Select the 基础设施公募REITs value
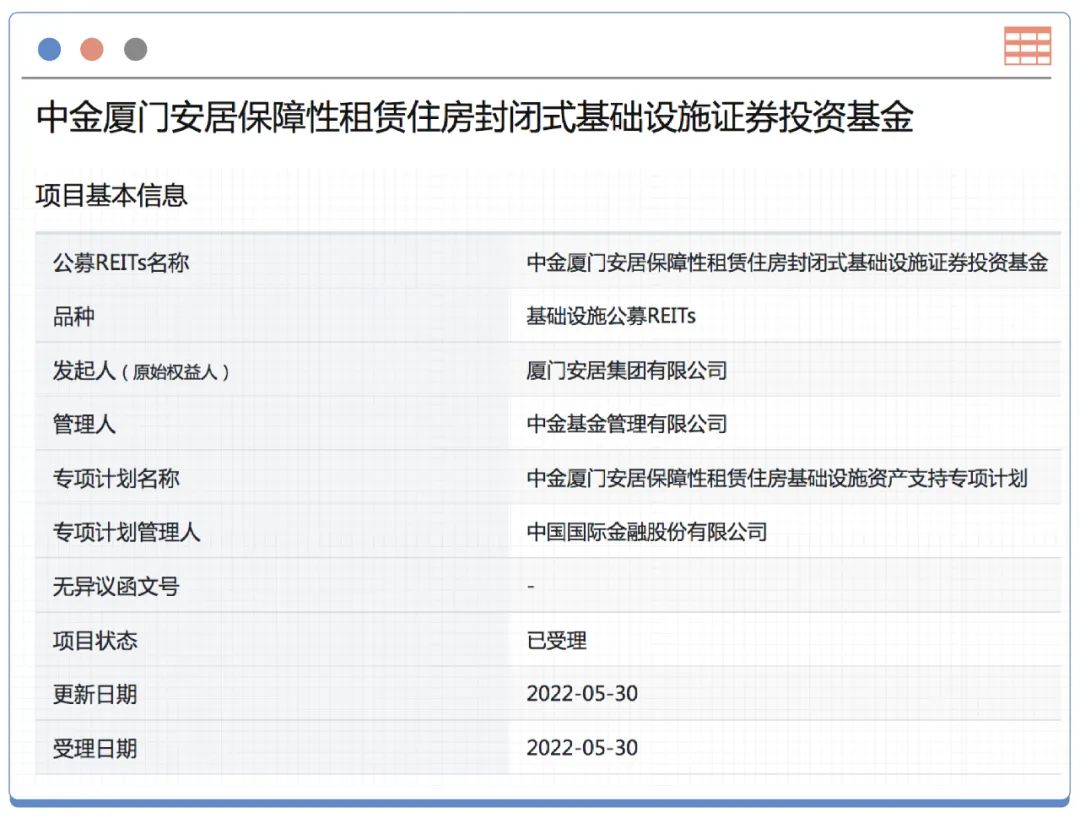Image resolution: width=1080 pixels, height=818 pixels. (x=611, y=316)
